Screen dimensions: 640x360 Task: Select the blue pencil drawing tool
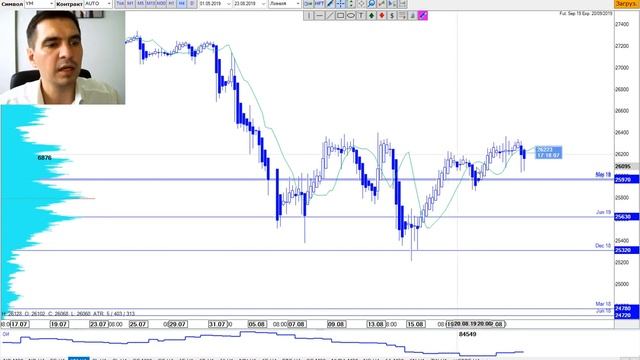tap(330, 4)
